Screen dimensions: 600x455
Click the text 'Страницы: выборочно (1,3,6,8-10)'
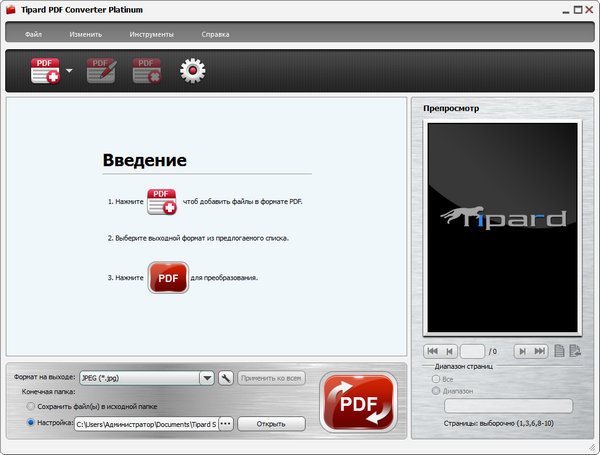(499, 423)
